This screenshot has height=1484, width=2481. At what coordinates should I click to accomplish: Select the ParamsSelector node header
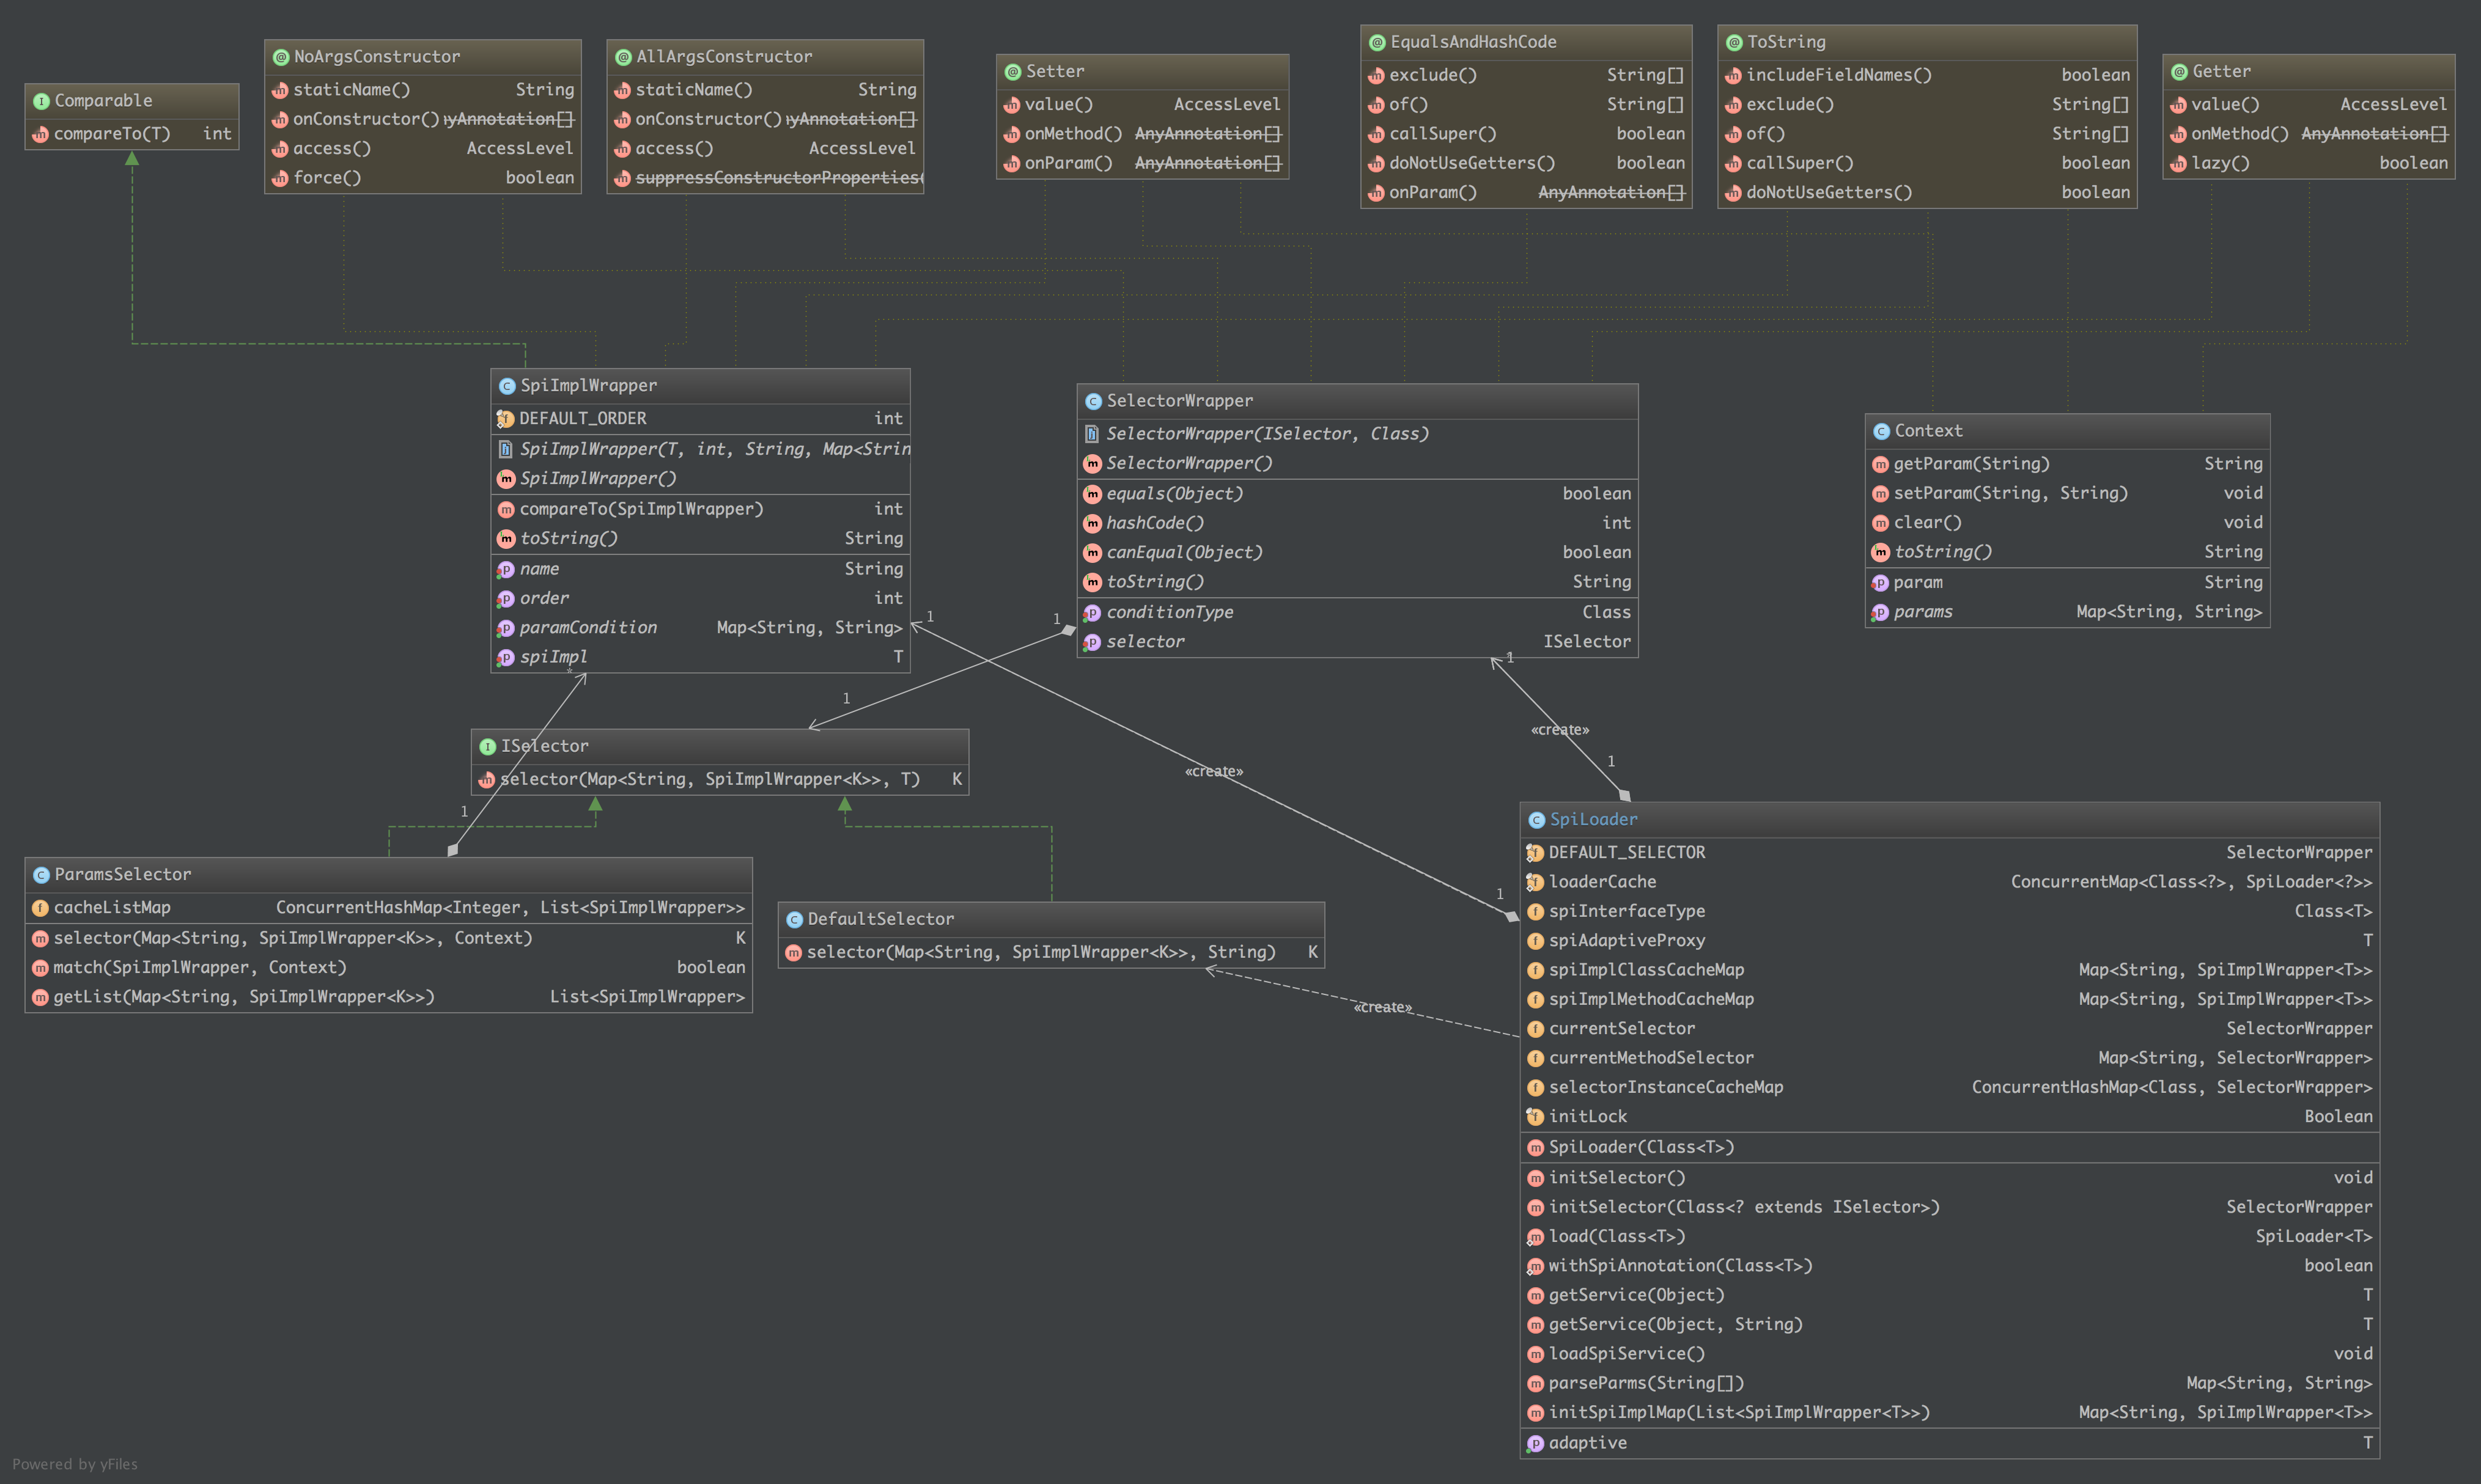click(122, 874)
